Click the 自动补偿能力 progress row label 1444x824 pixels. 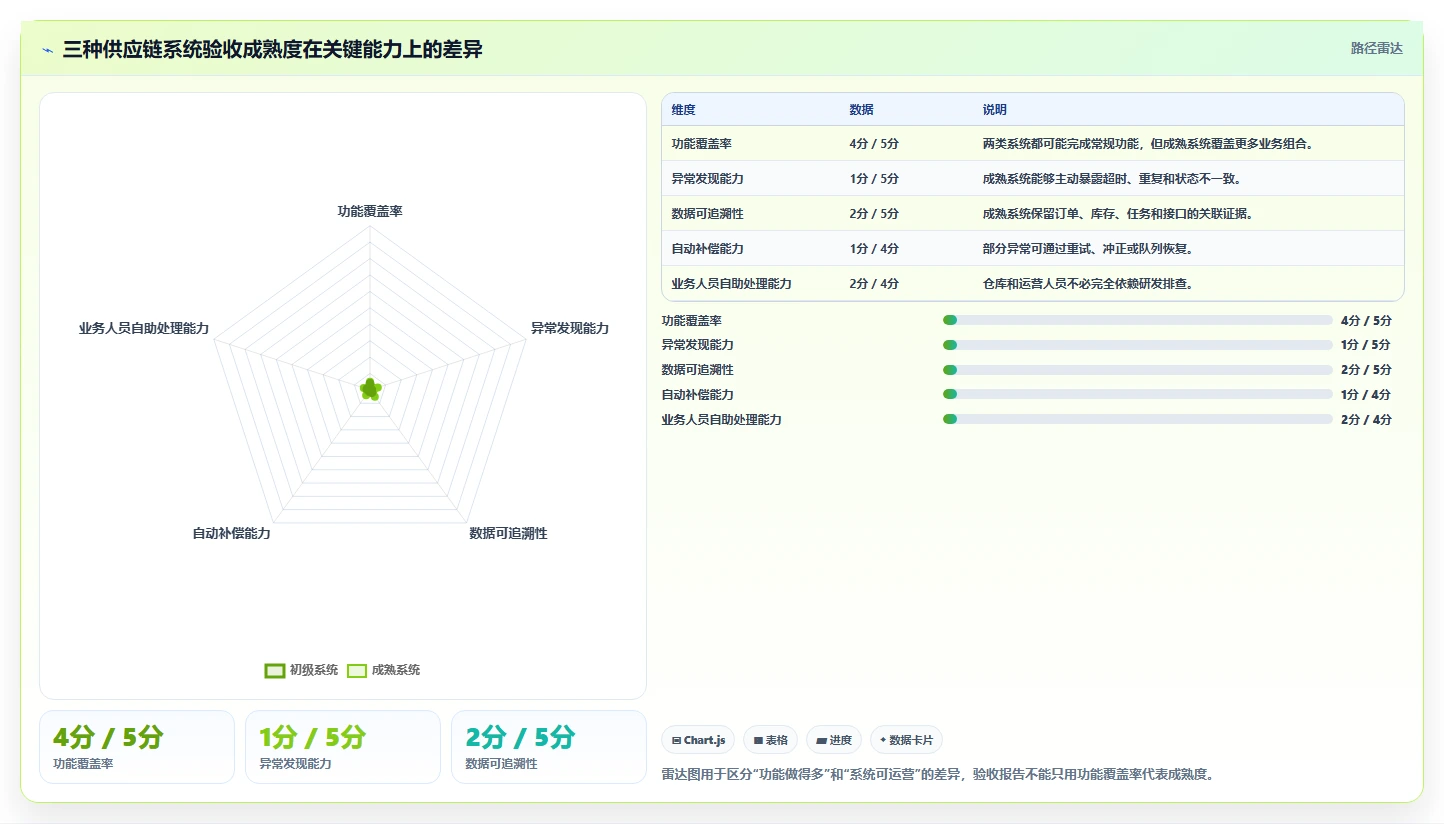tap(698, 394)
